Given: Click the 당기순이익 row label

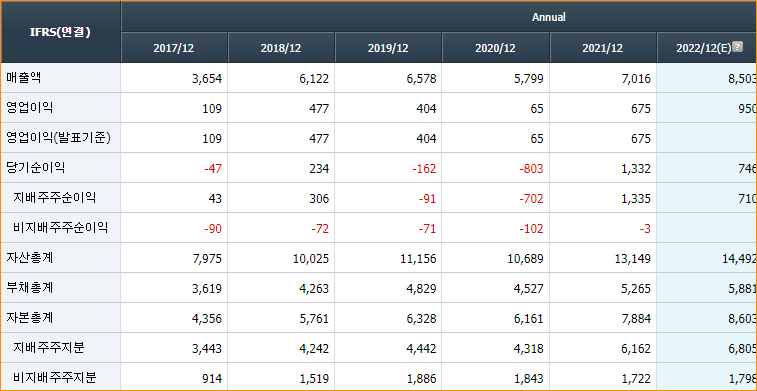Looking at the screenshot, I should coord(35,168).
